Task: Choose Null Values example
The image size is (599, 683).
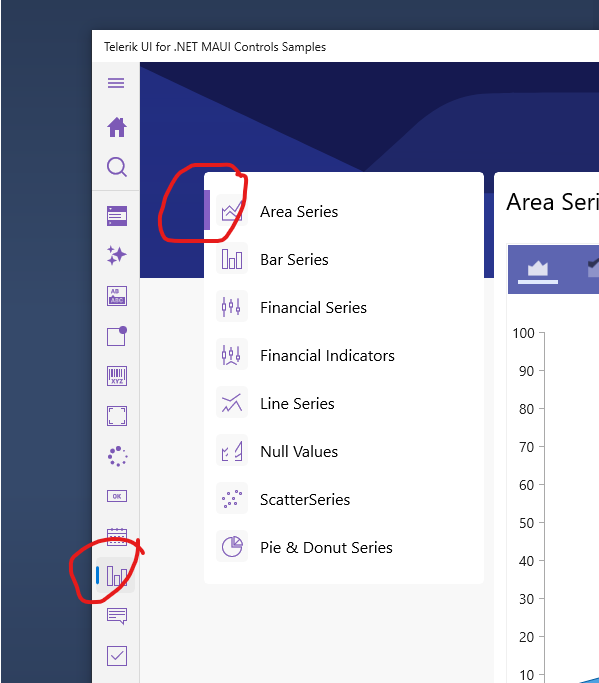Action: [344, 451]
